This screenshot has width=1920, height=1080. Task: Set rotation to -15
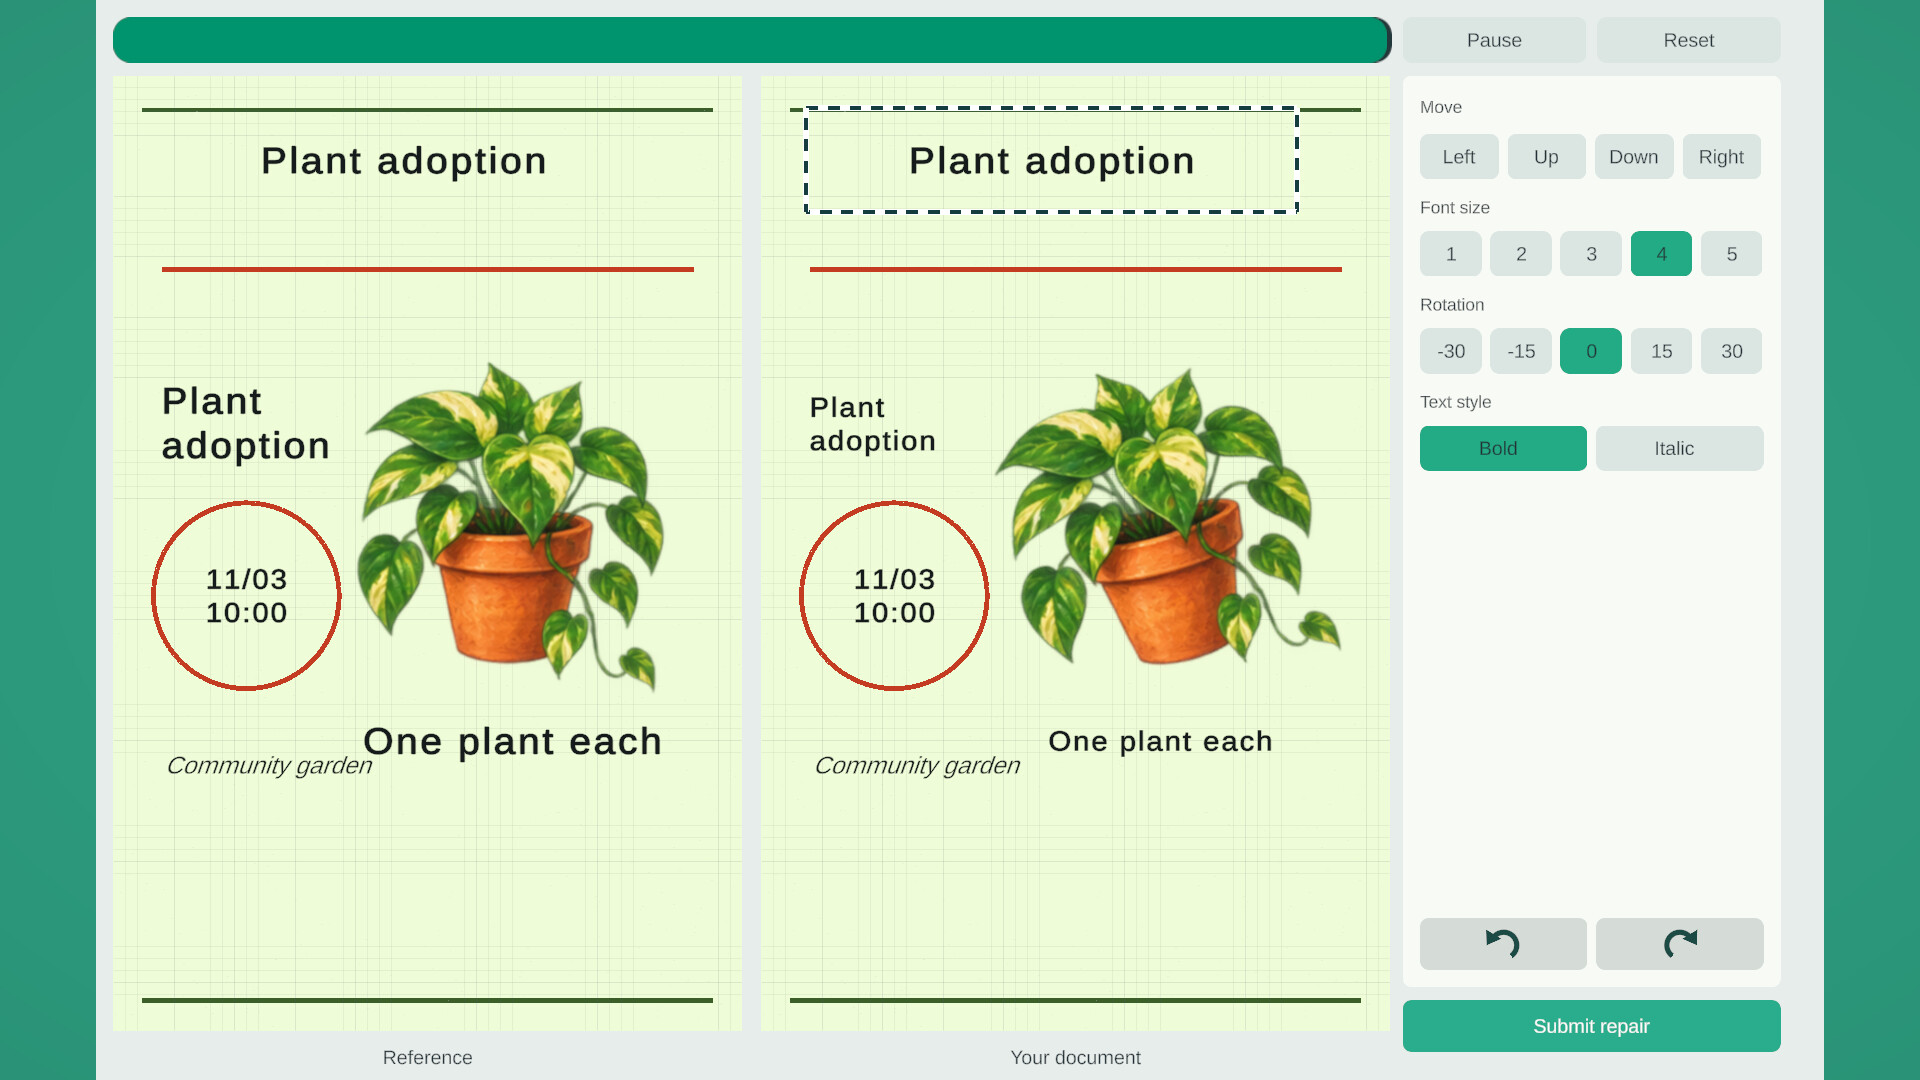pyautogui.click(x=1521, y=351)
